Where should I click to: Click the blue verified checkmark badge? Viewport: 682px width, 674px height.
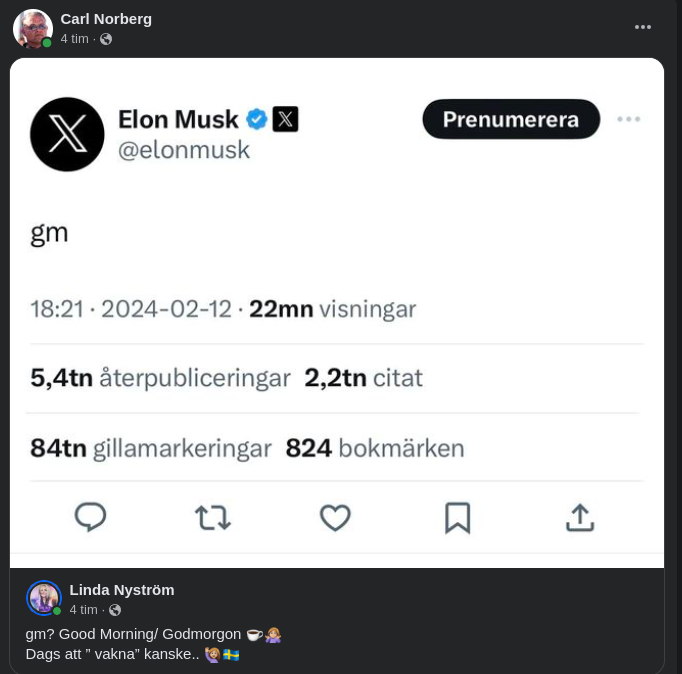[x=257, y=119]
